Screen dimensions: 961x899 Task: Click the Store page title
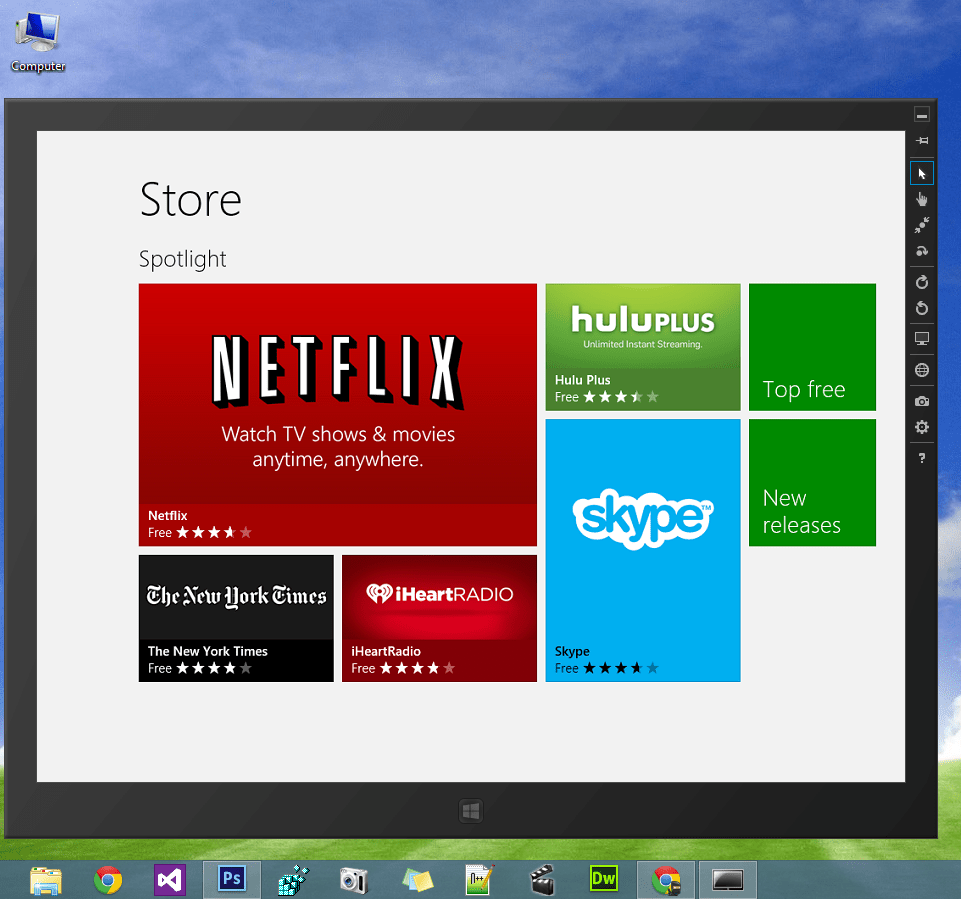(x=191, y=200)
